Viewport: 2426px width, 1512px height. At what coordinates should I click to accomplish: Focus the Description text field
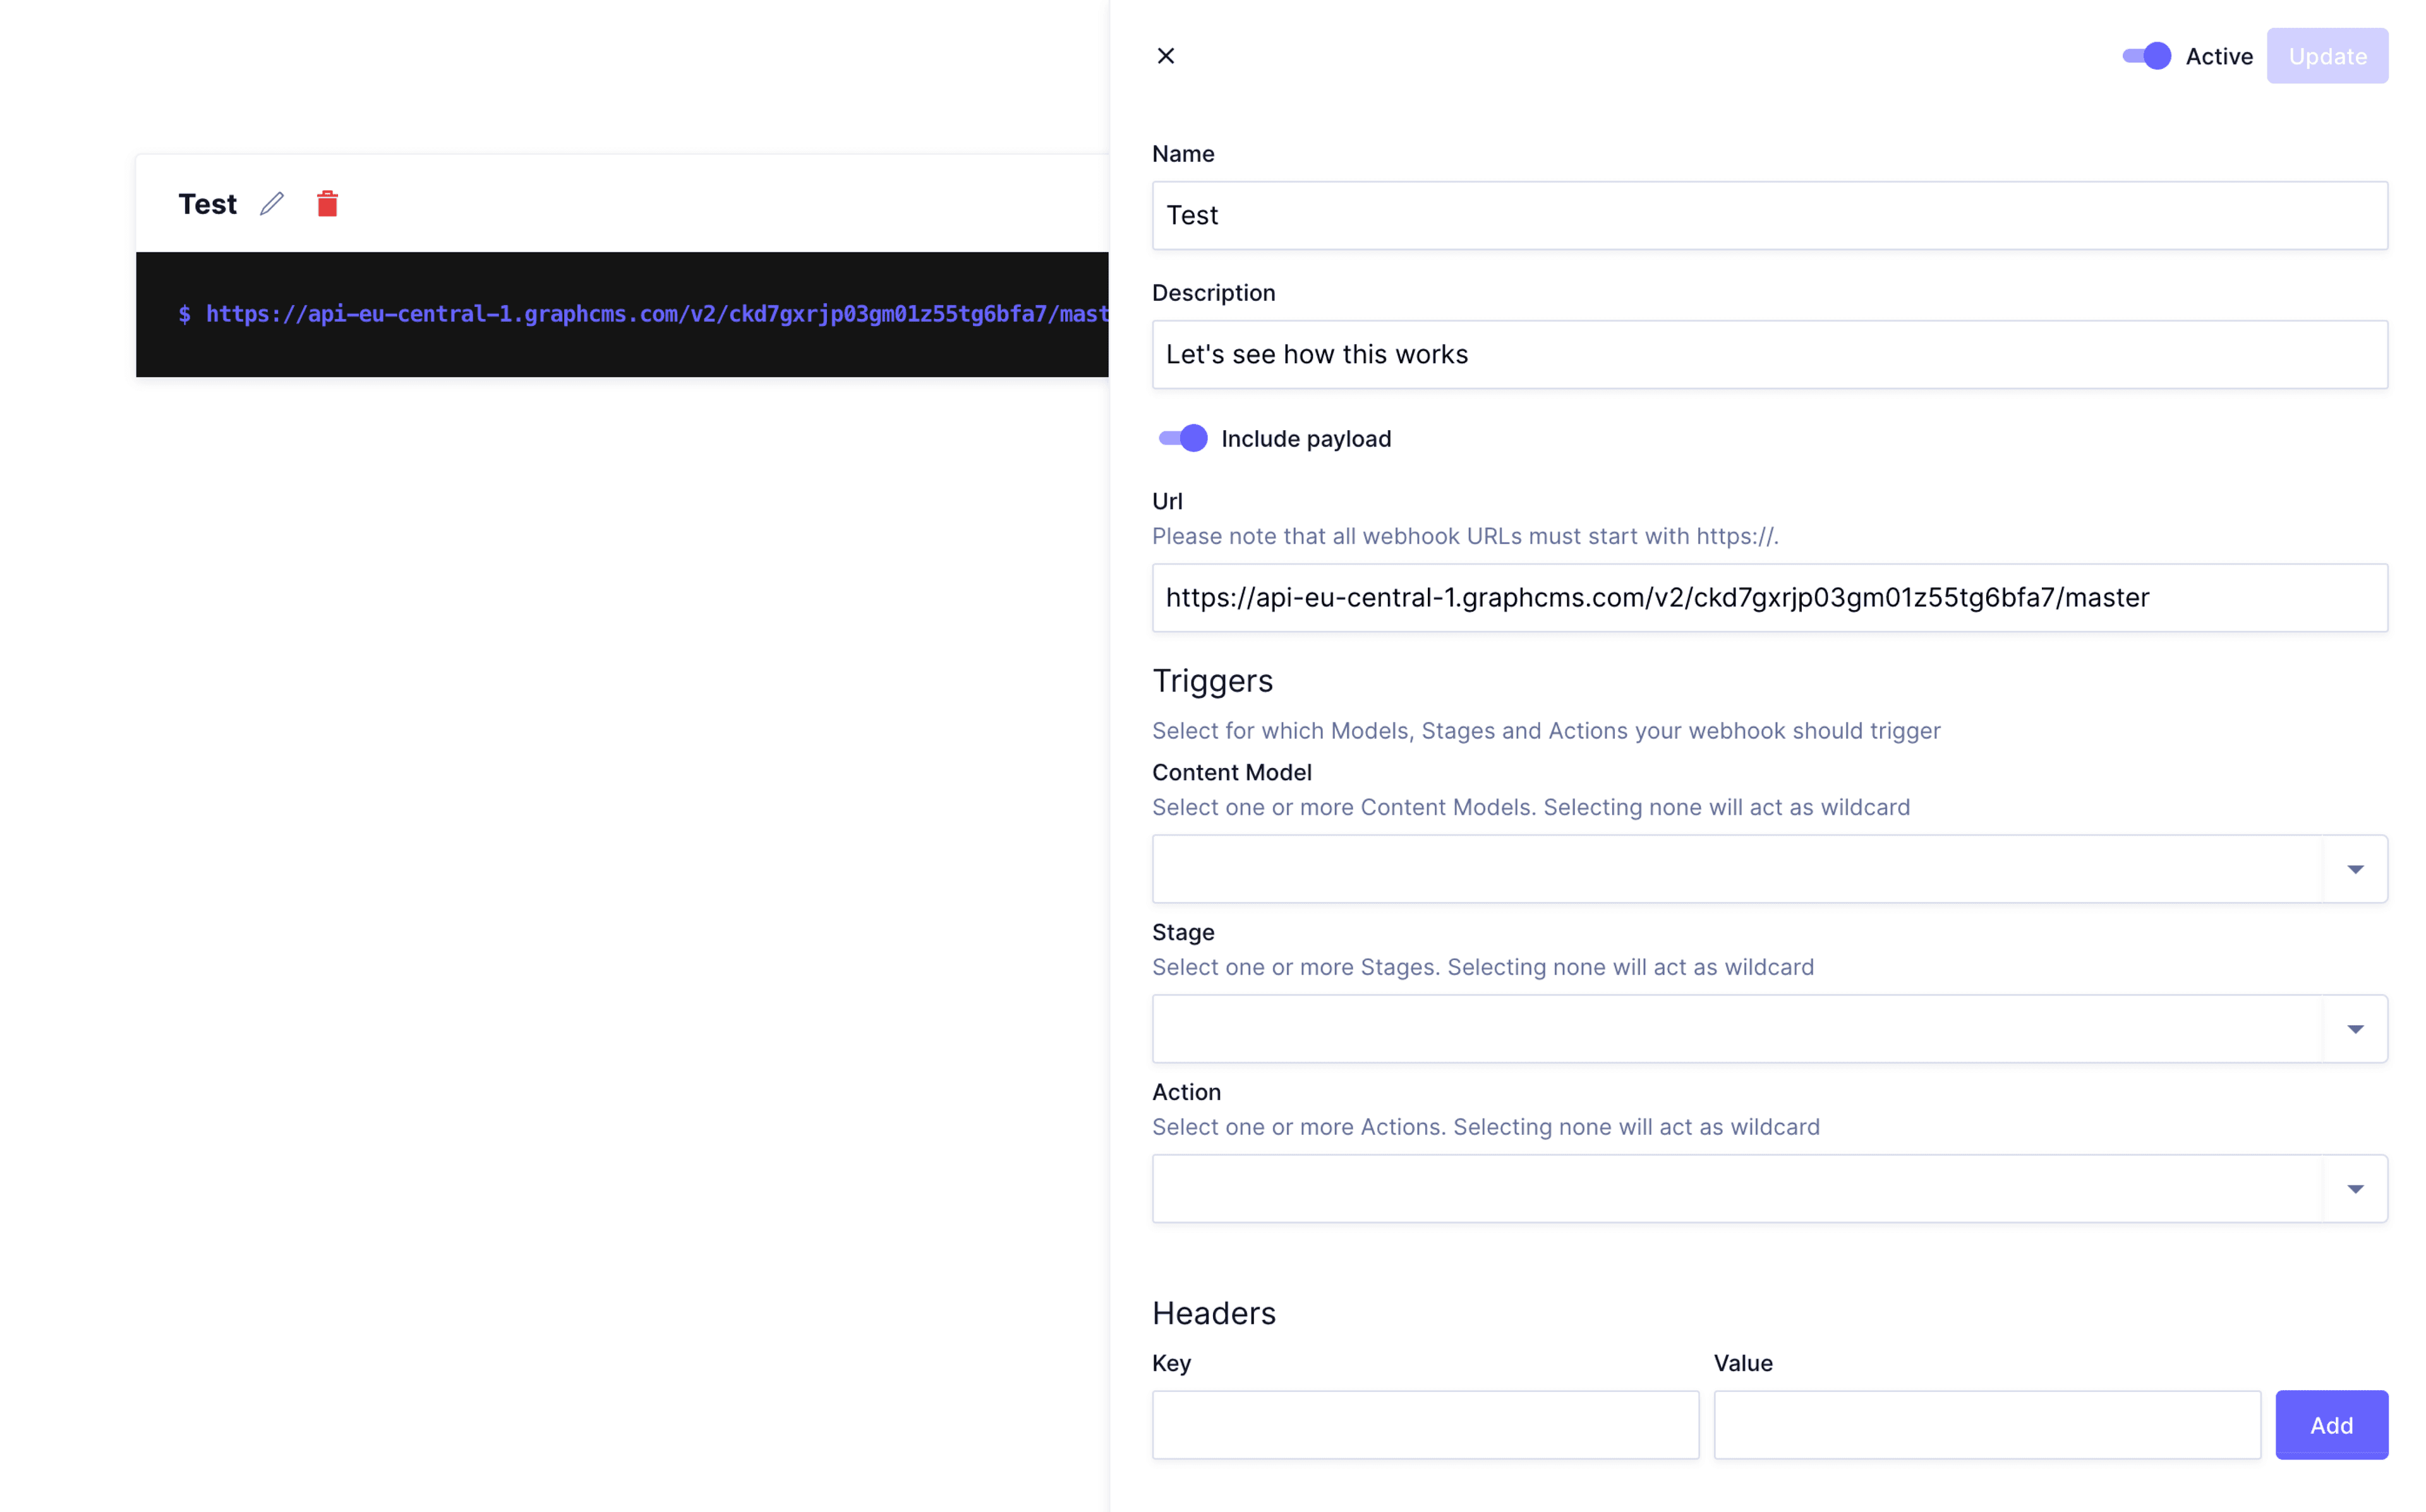[1768, 354]
